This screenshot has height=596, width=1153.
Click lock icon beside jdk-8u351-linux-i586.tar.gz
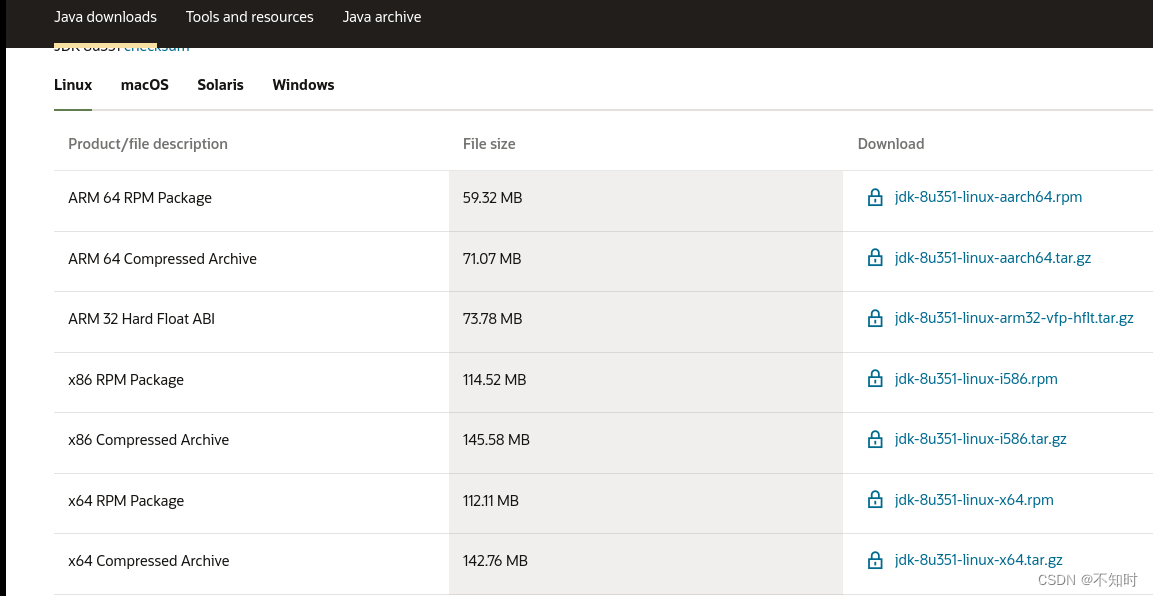coord(875,440)
